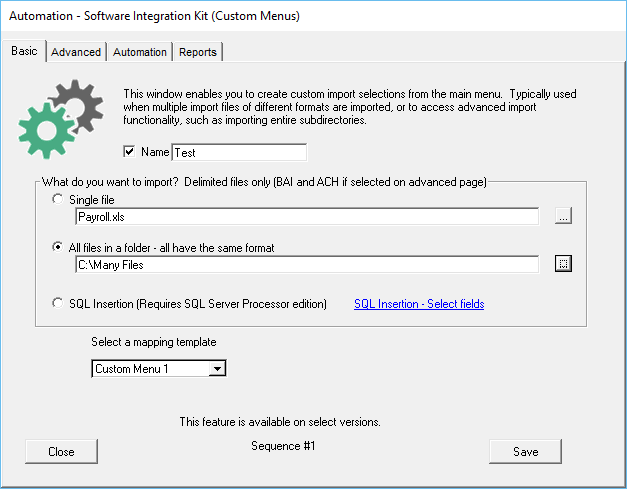
Task: Click the browse button for Single file
Action: click(564, 216)
